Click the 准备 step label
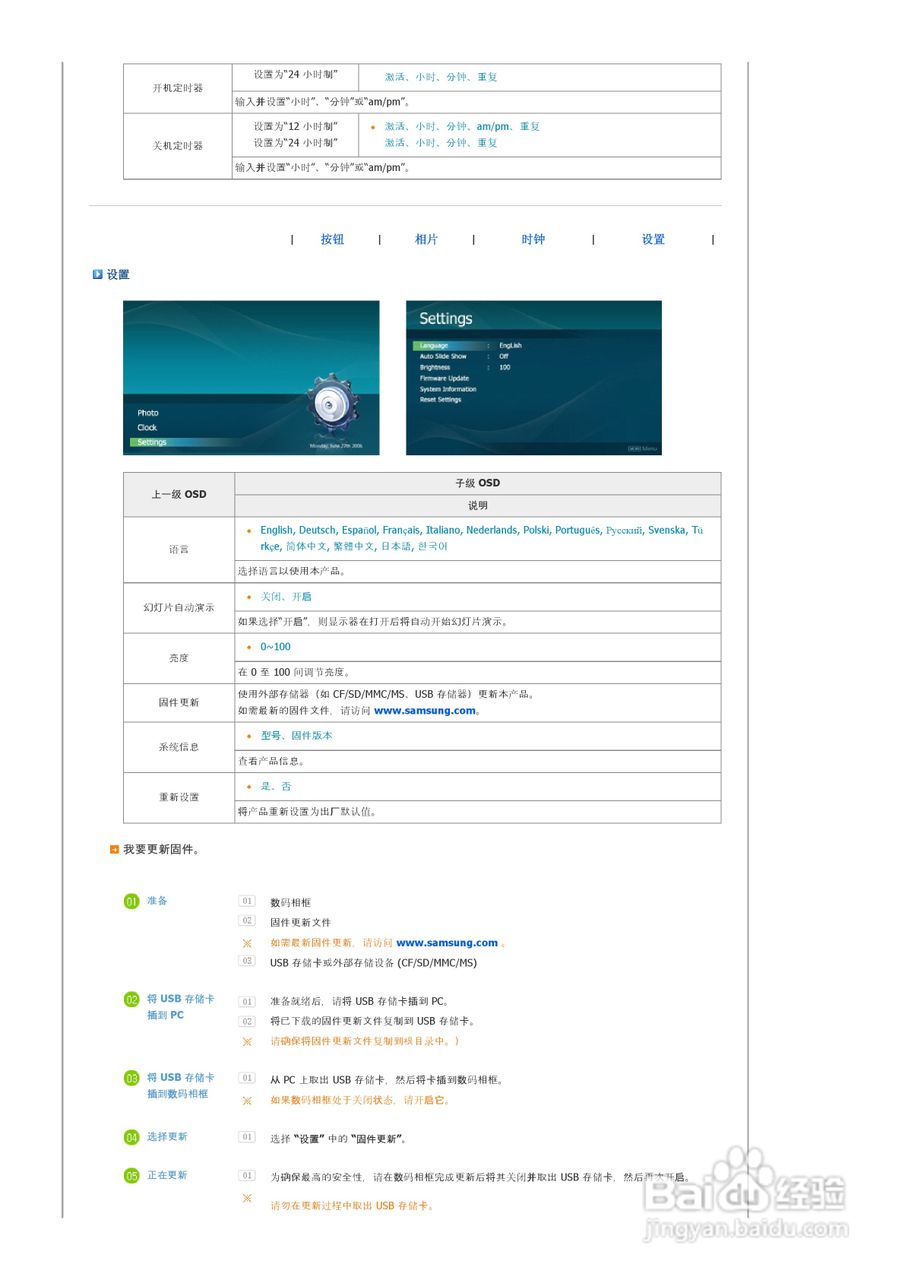Screen dimensions: 905x1280 [x=157, y=901]
